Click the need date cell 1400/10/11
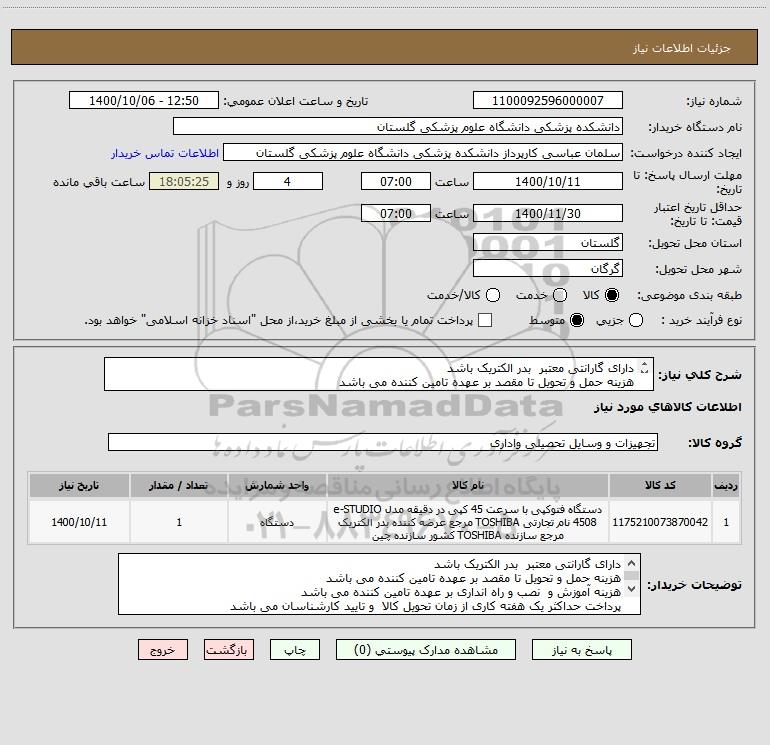770x745 pixels. pyautogui.click(x=79, y=522)
